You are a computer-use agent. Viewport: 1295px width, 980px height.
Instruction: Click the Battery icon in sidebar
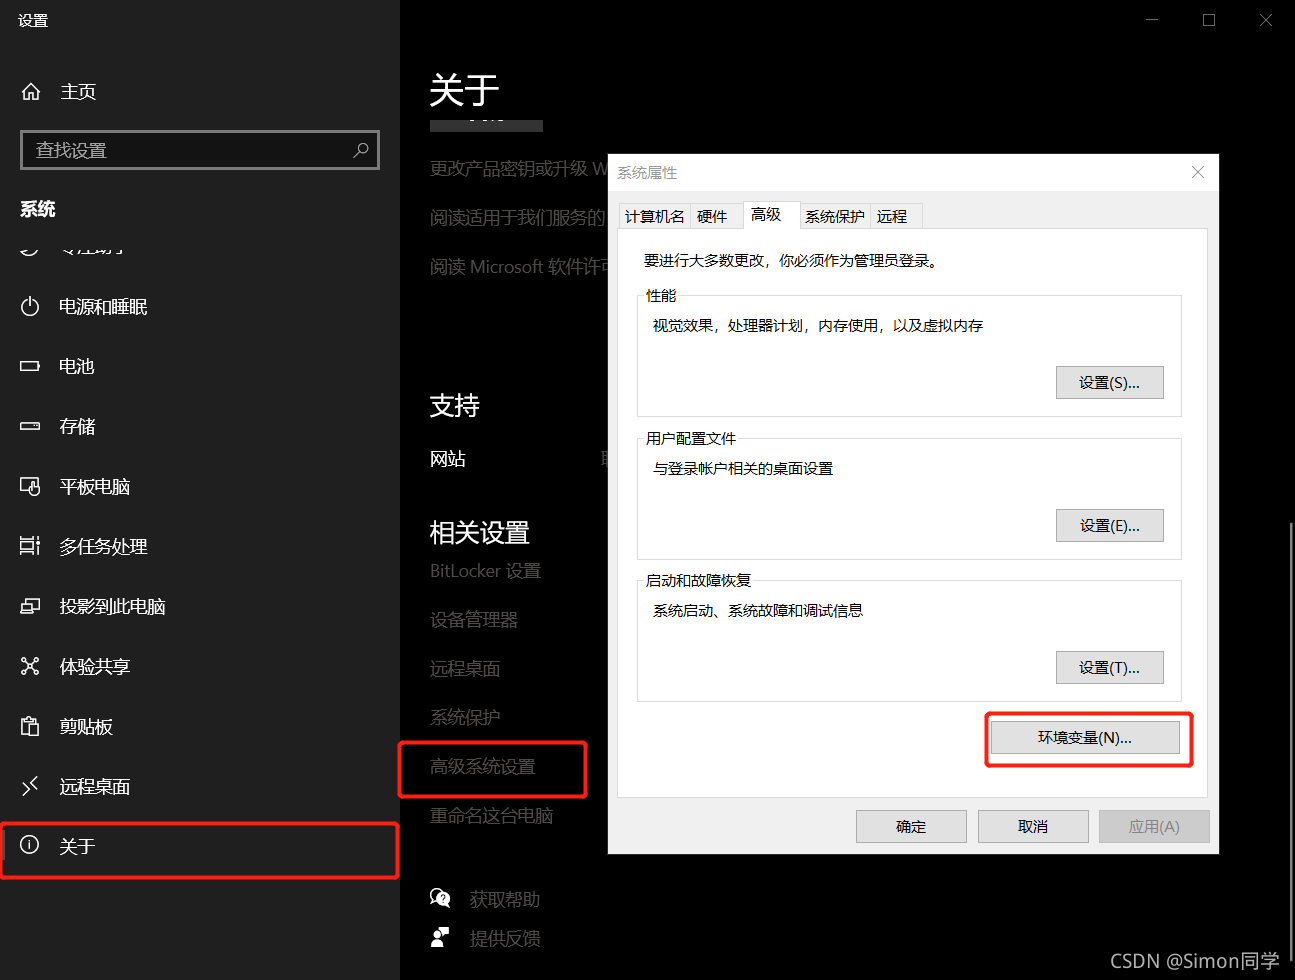(30, 367)
